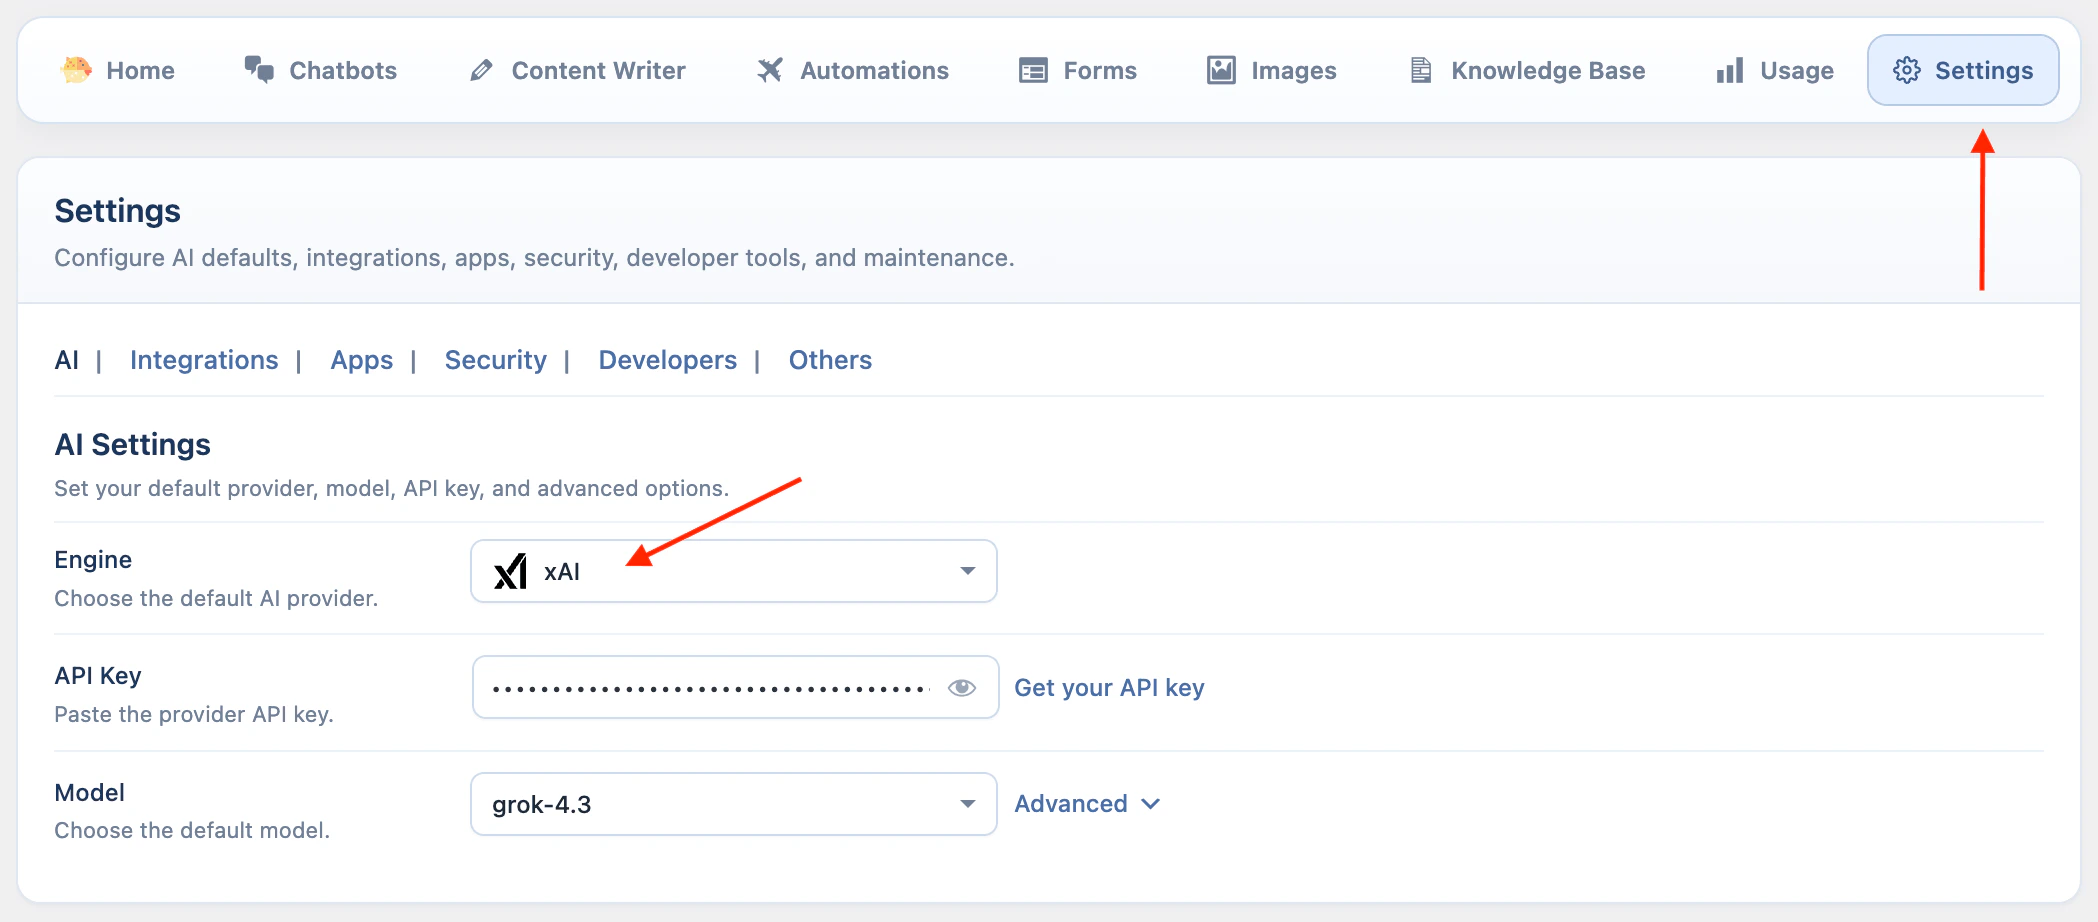This screenshot has height=922, width=2098.
Task: Follow the Get your API key link
Action: click(1109, 688)
